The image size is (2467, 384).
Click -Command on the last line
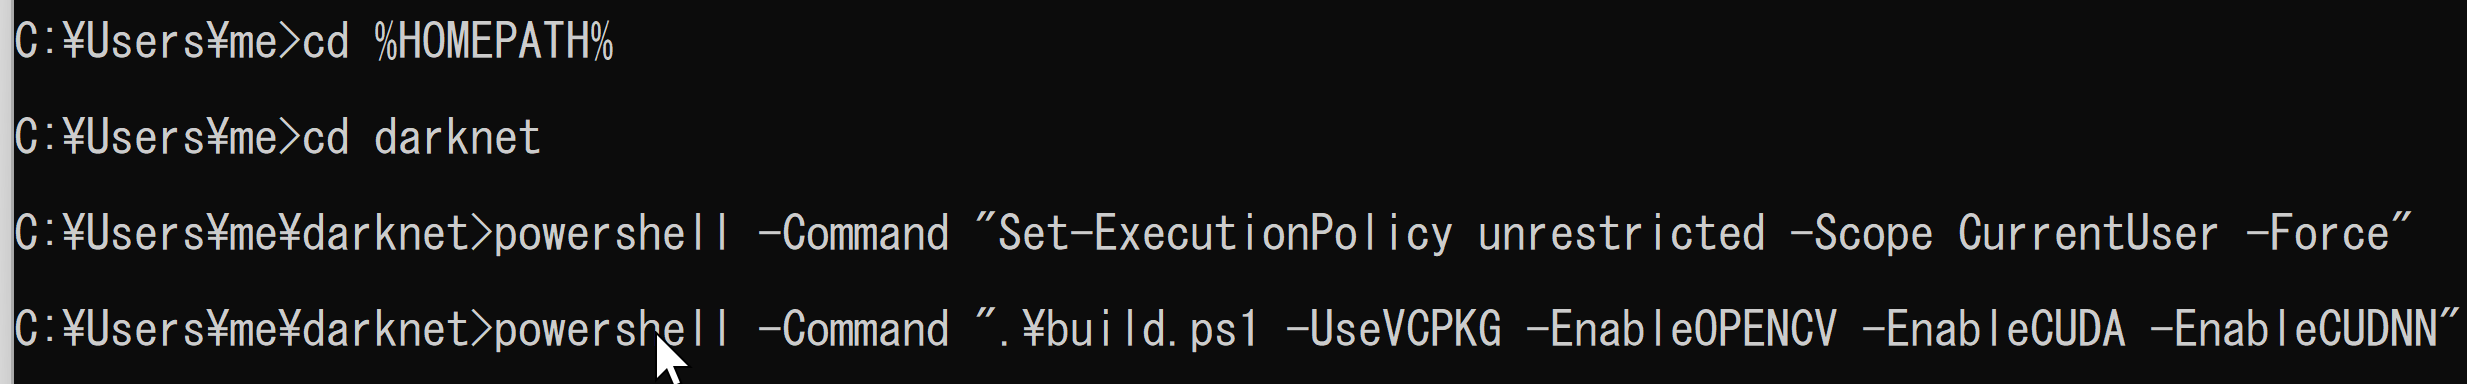point(853,330)
